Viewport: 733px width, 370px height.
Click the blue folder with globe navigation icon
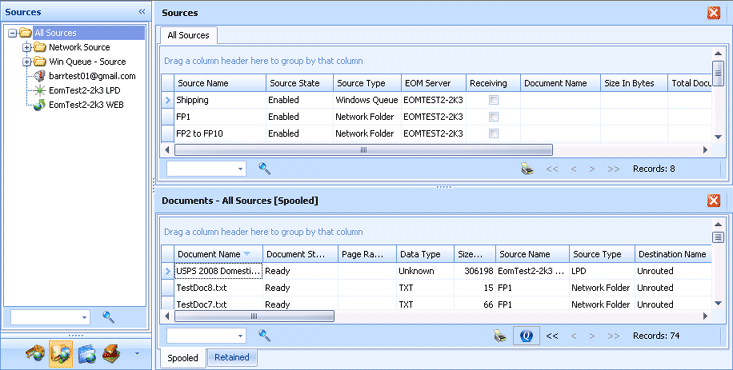coord(87,354)
